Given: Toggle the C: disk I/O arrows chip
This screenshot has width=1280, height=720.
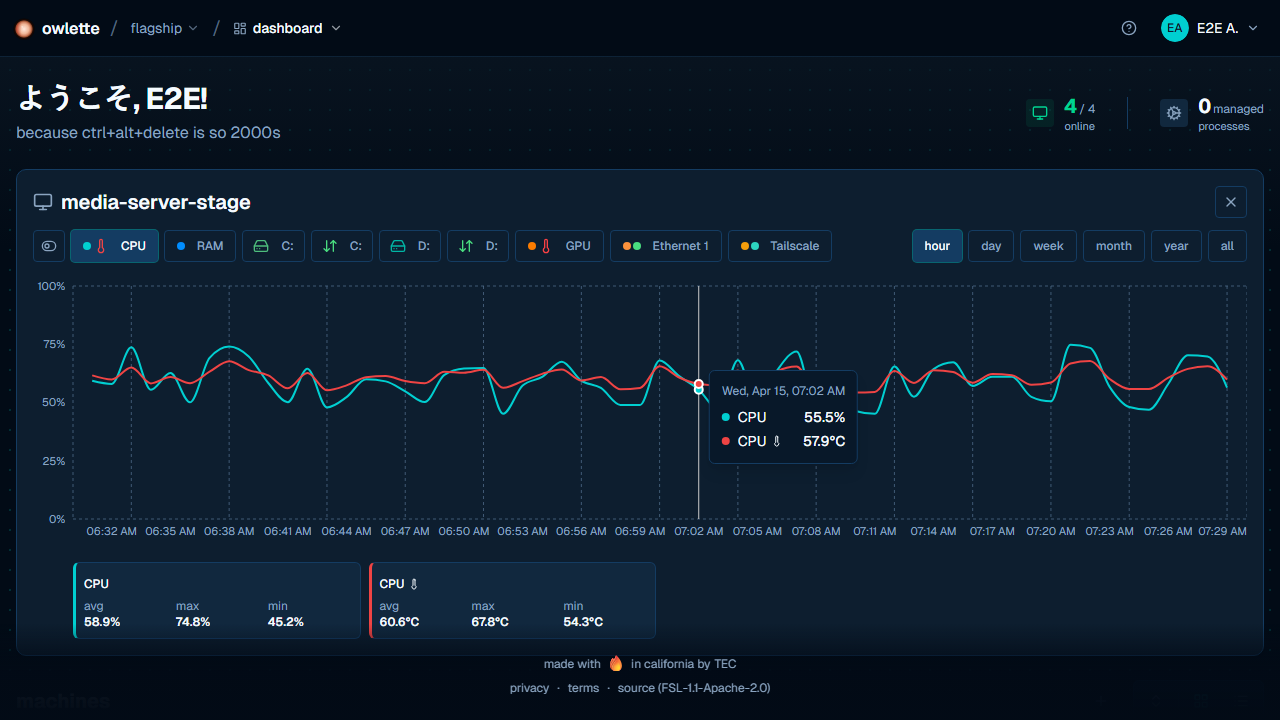Looking at the screenshot, I should [x=342, y=246].
